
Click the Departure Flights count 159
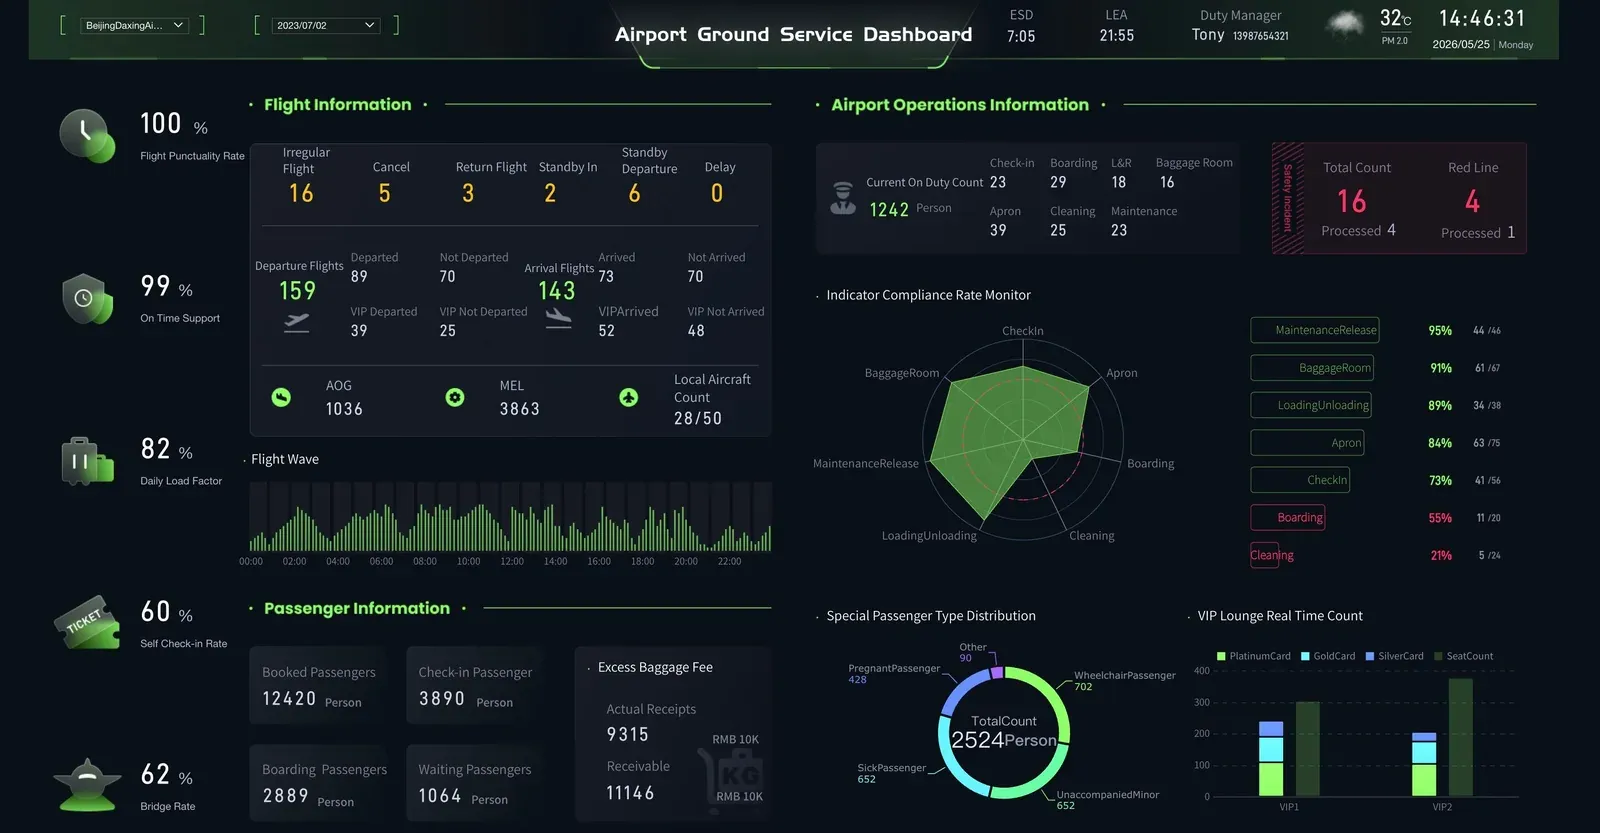pyautogui.click(x=297, y=291)
